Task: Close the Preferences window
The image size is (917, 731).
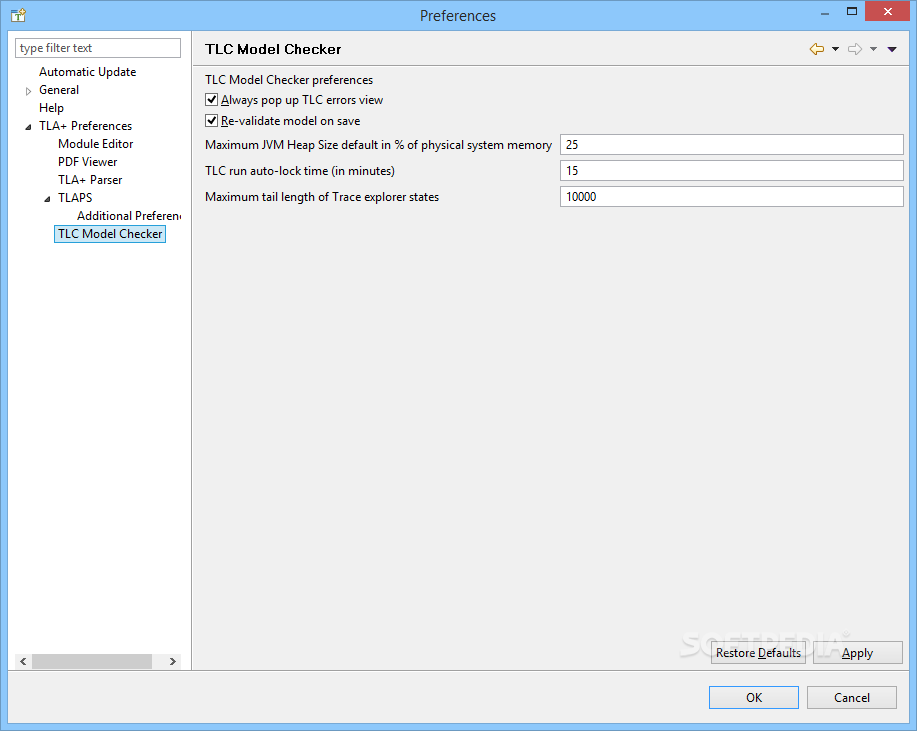Action: [888, 12]
